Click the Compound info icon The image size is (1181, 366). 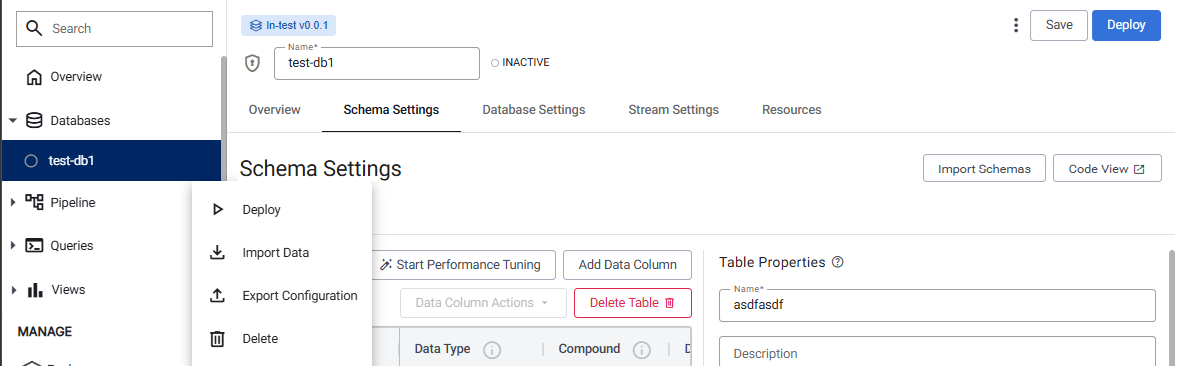(x=641, y=349)
